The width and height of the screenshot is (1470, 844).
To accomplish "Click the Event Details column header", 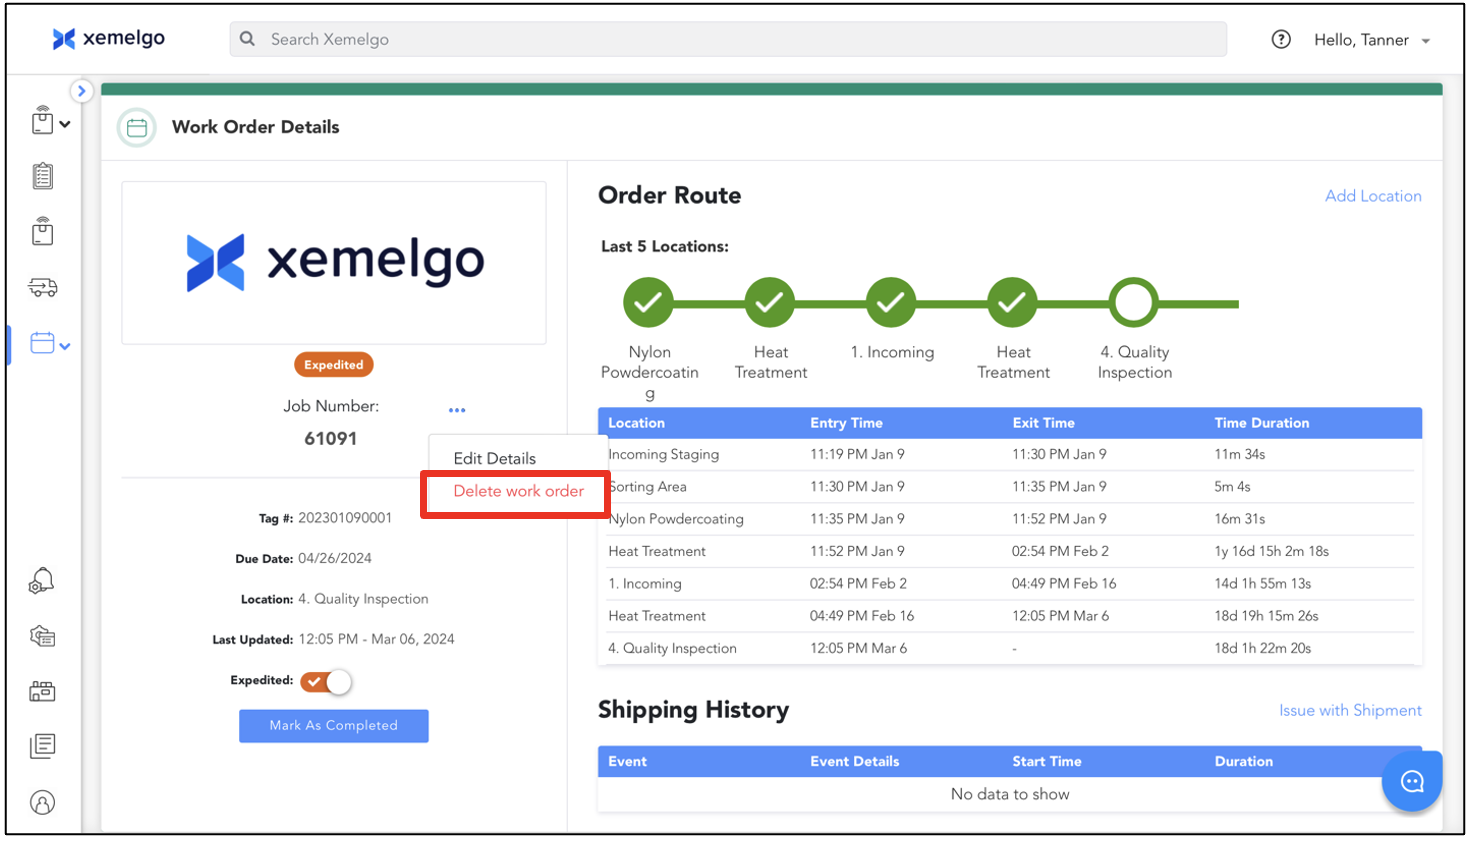I will pos(854,762).
